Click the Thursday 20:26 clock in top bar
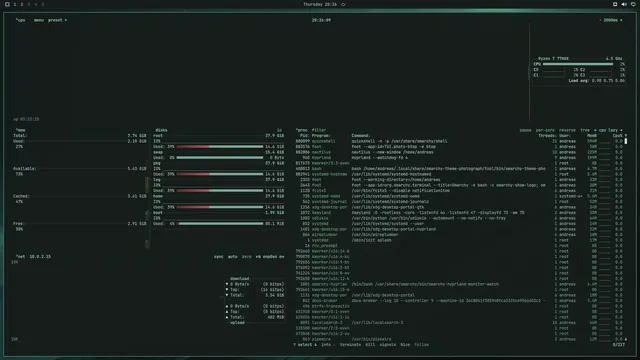This screenshot has height=360, width=640. [x=320, y=4]
